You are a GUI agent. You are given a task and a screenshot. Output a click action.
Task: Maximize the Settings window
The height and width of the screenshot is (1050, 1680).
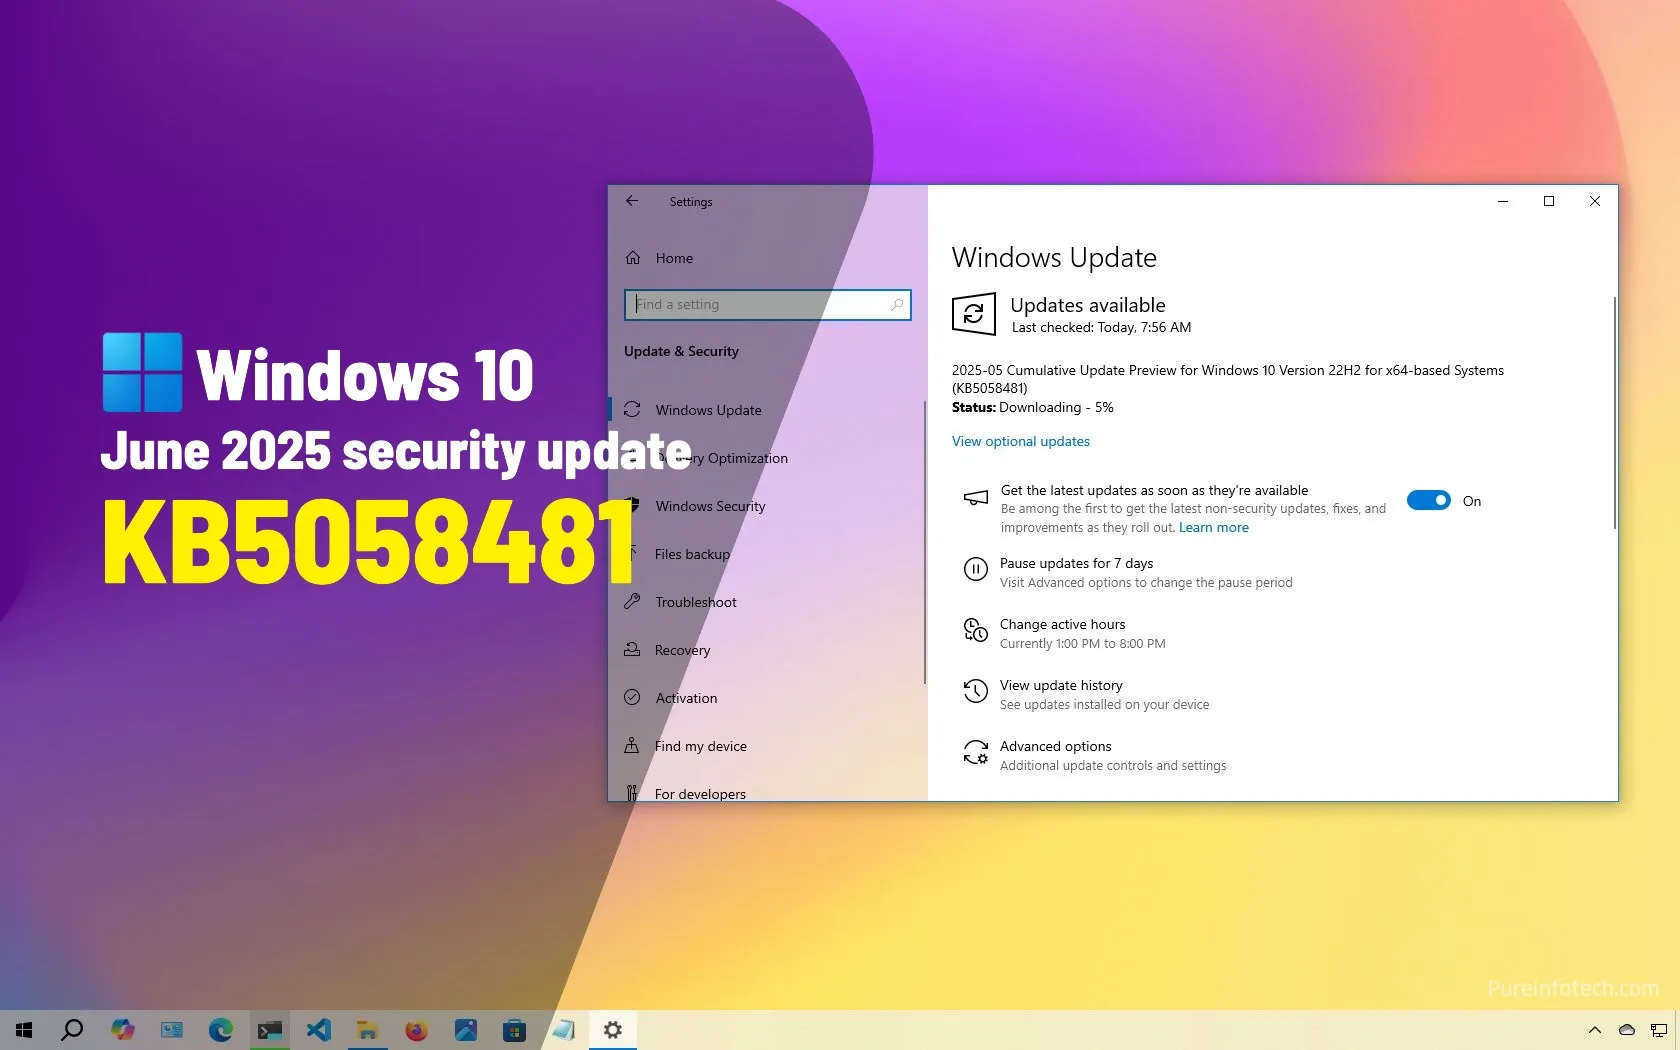coord(1549,201)
